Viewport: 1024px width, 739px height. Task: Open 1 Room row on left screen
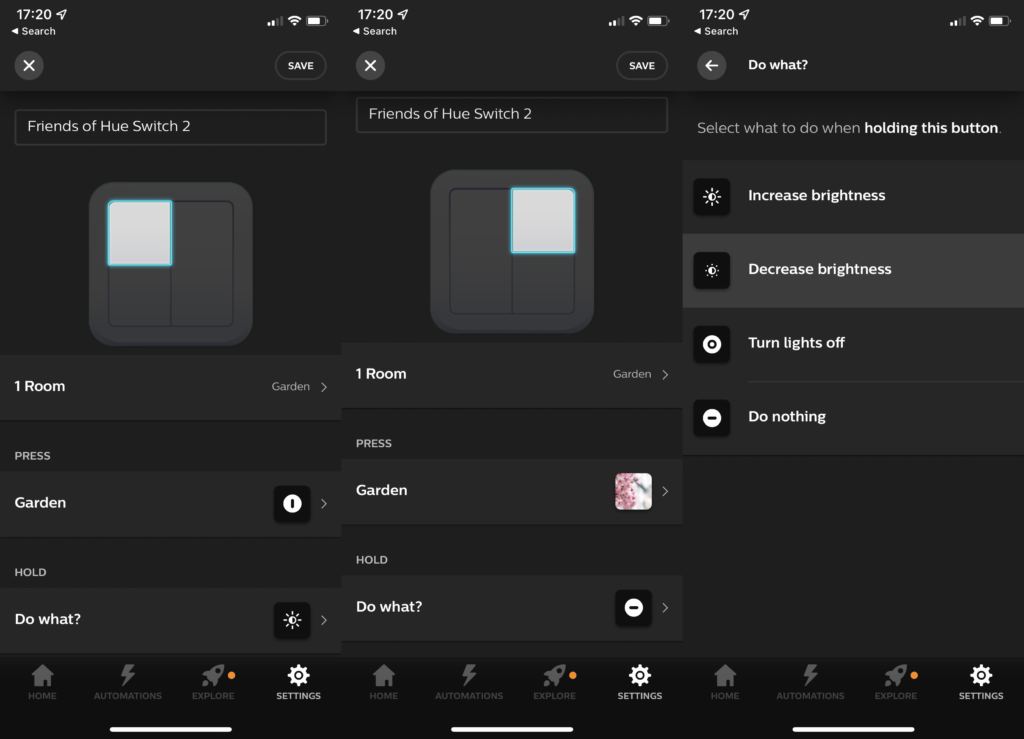tap(170, 386)
